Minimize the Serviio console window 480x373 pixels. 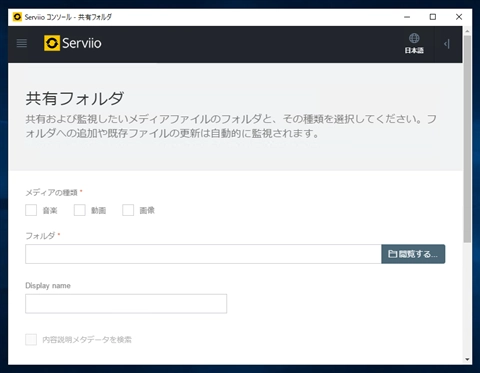[407, 17]
